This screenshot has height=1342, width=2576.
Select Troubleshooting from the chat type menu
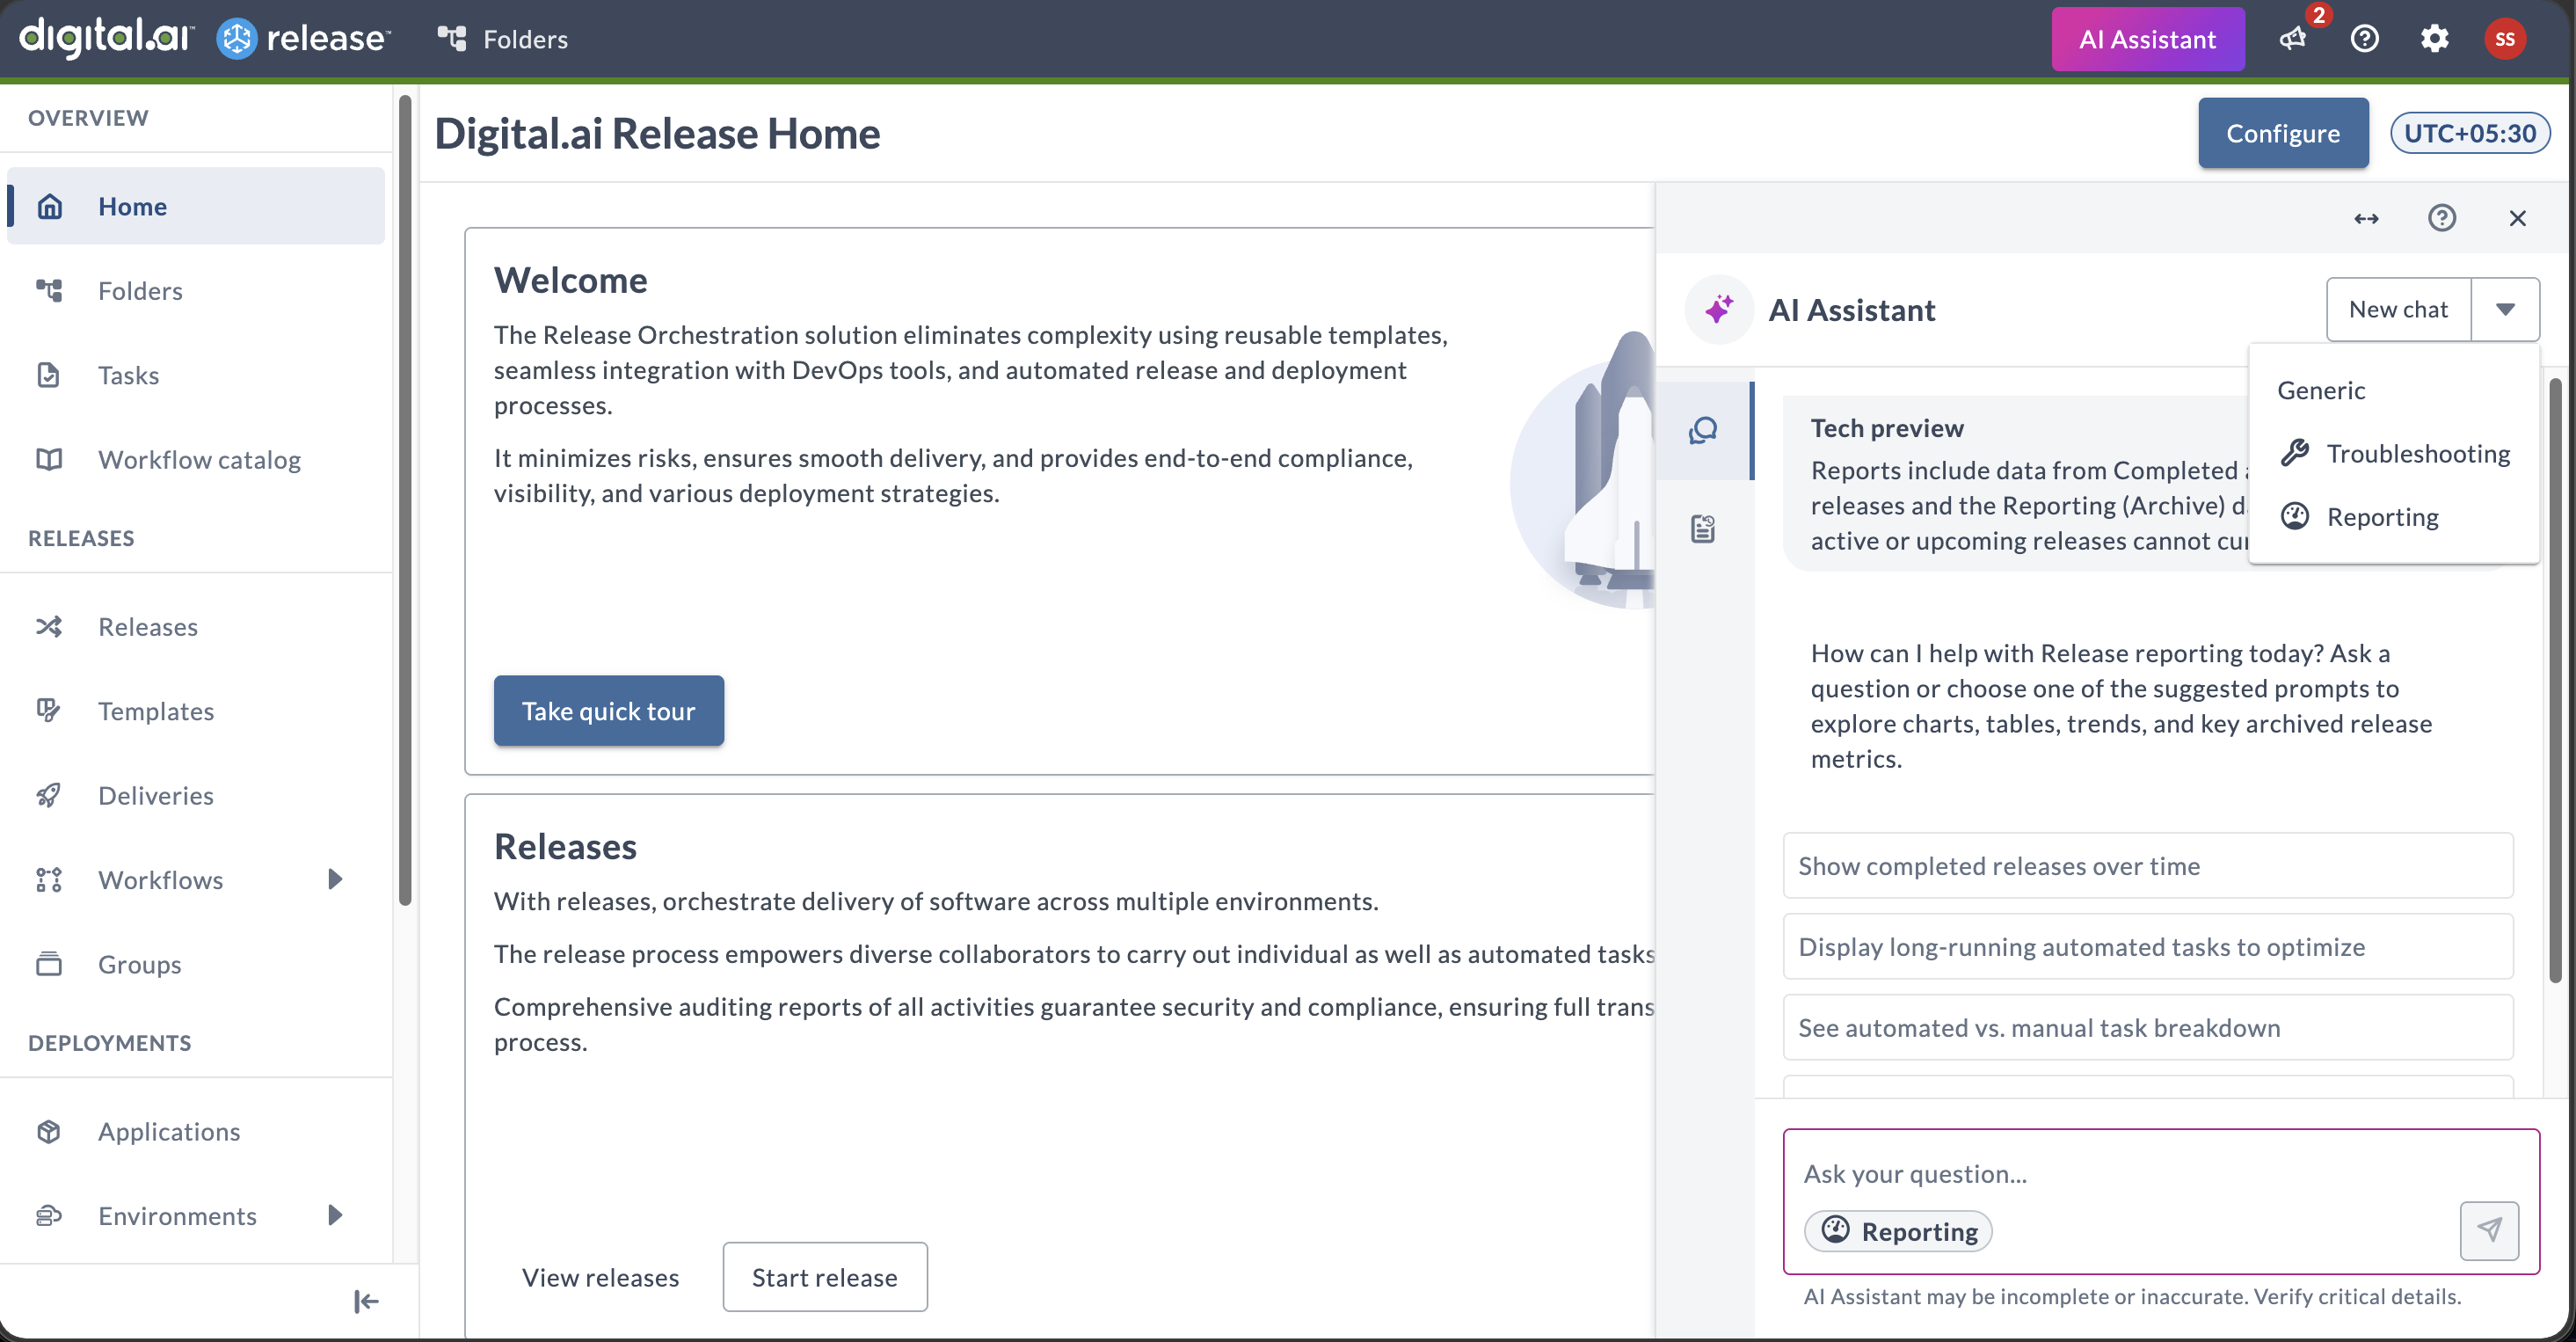pyautogui.click(x=2394, y=453)
